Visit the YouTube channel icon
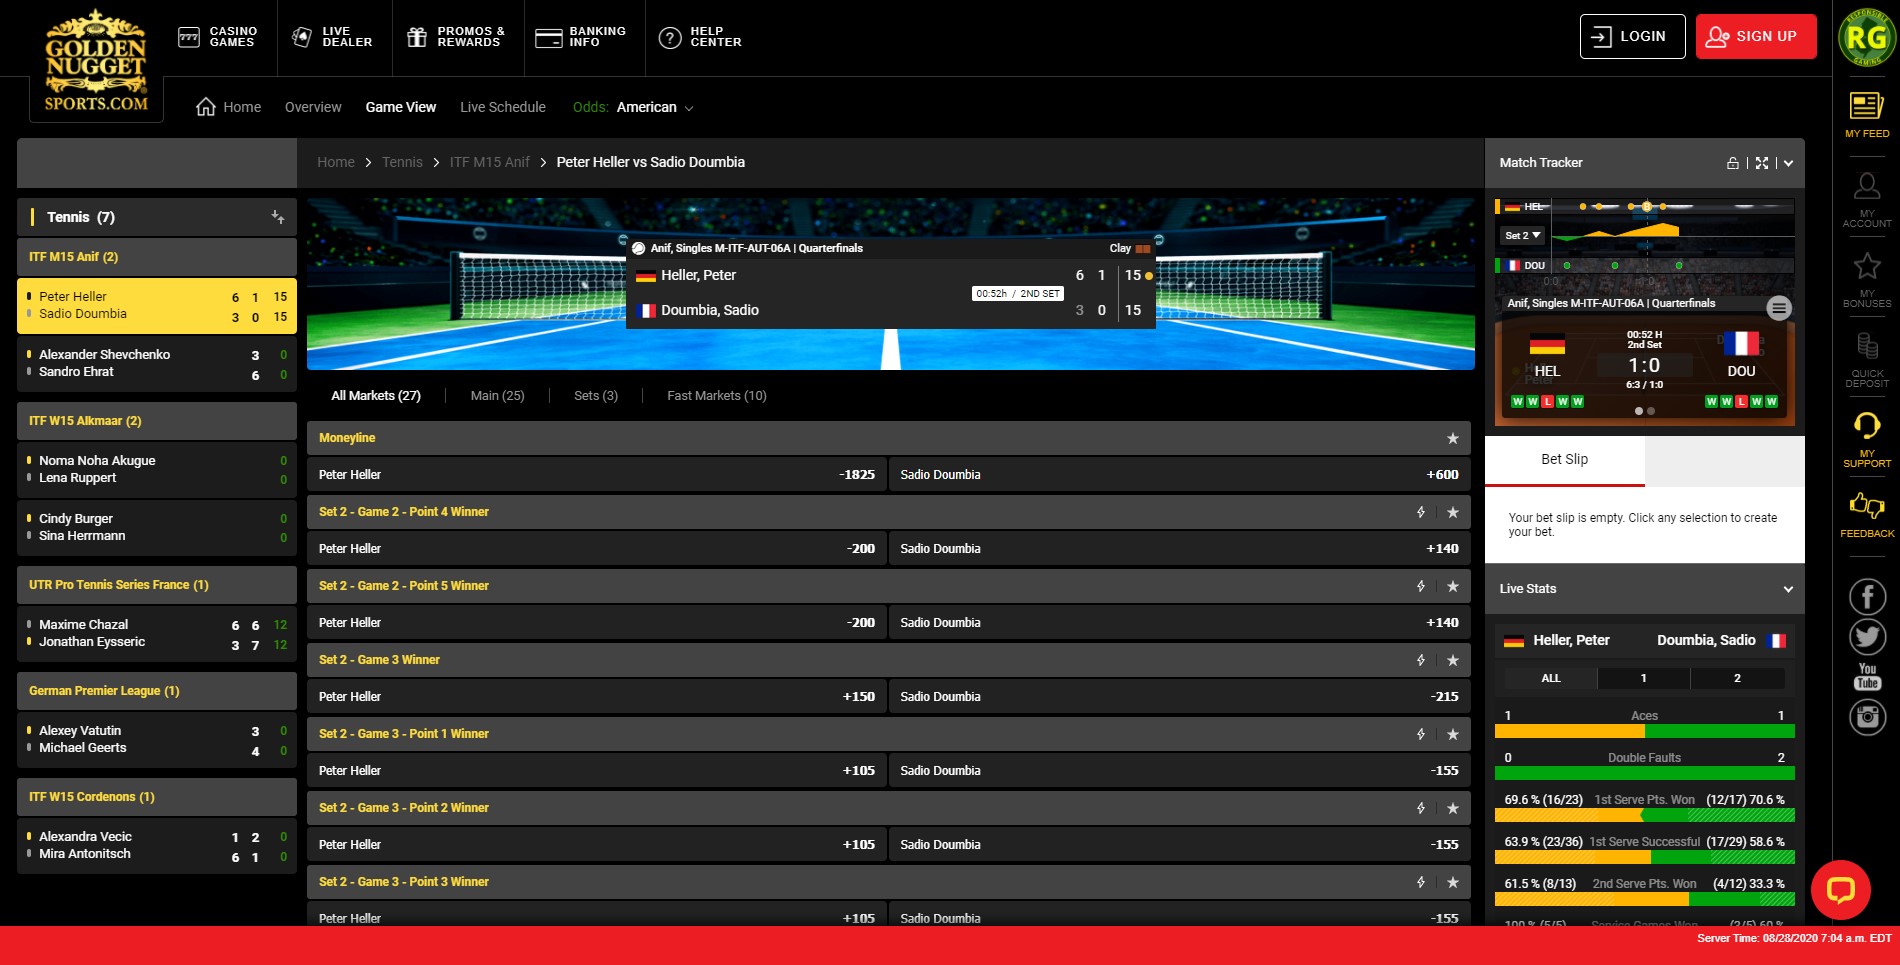1900x965 pixels. coord(1867,677)
